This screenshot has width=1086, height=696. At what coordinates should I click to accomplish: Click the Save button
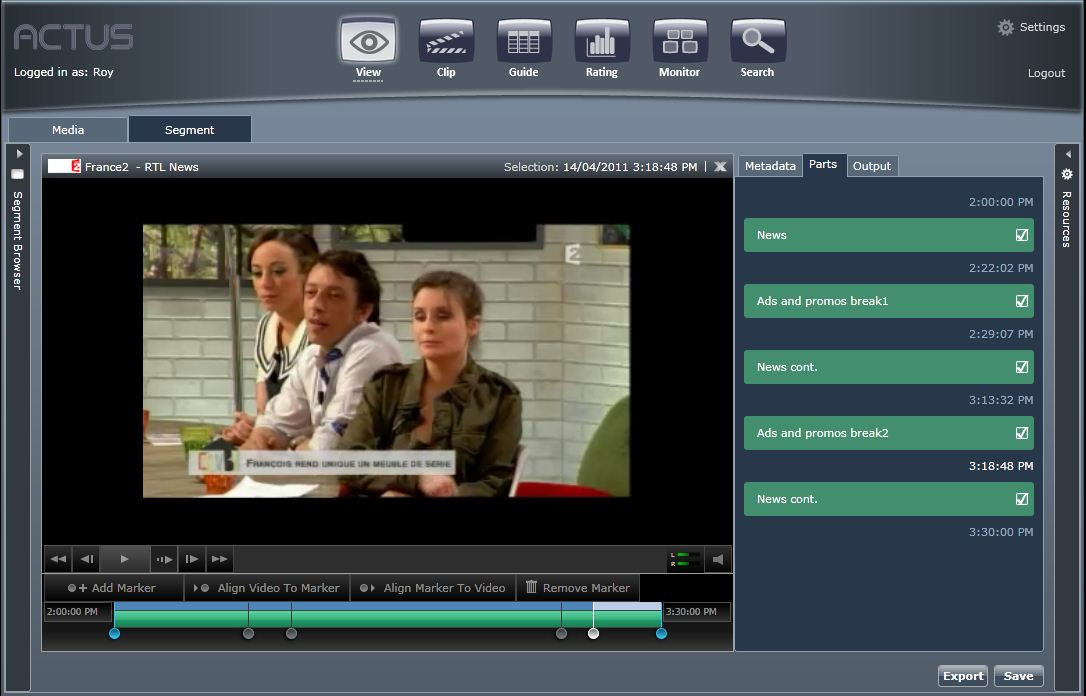[1018, 676]
